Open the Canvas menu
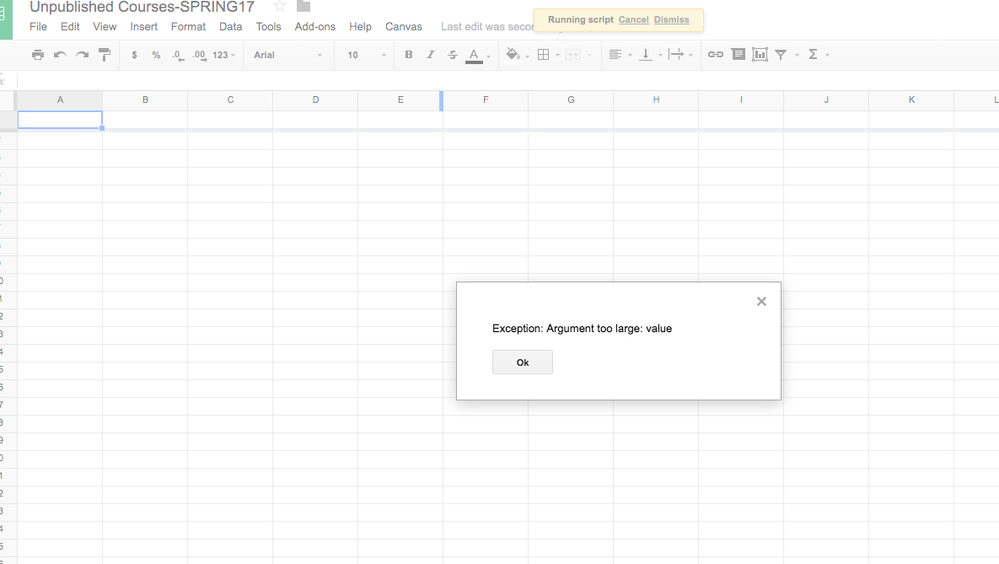 pyautogui.click(x=403, y=27)
